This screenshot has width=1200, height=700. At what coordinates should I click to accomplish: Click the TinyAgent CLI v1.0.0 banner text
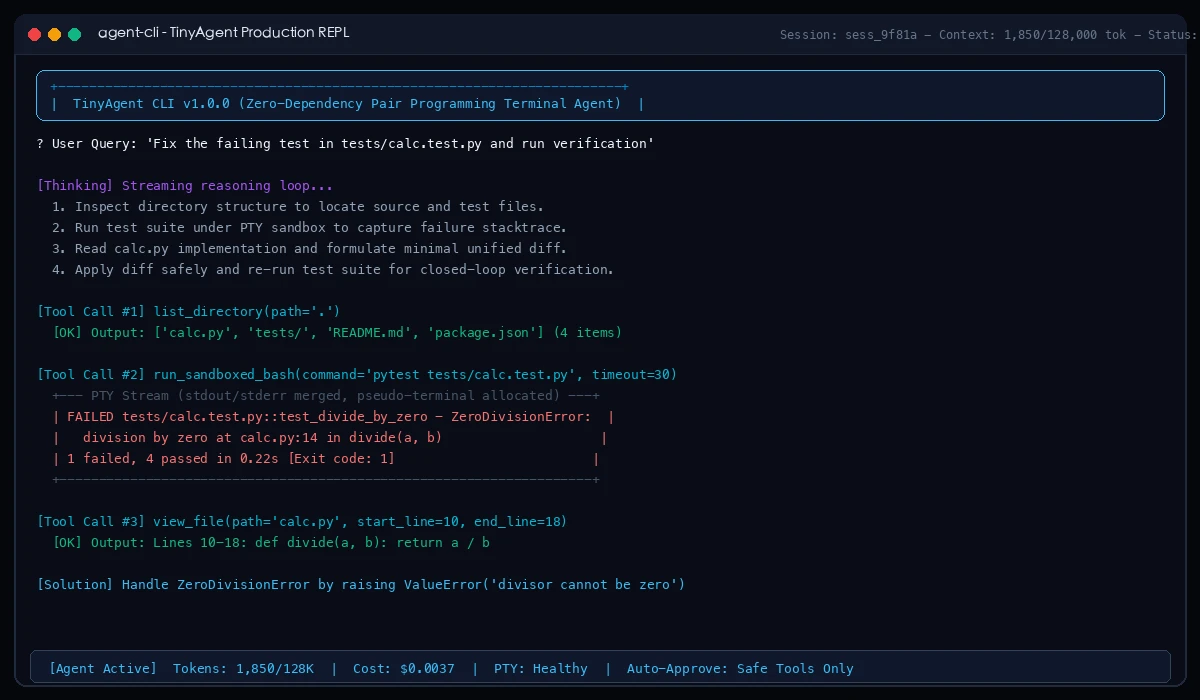(x=347, y=103)
